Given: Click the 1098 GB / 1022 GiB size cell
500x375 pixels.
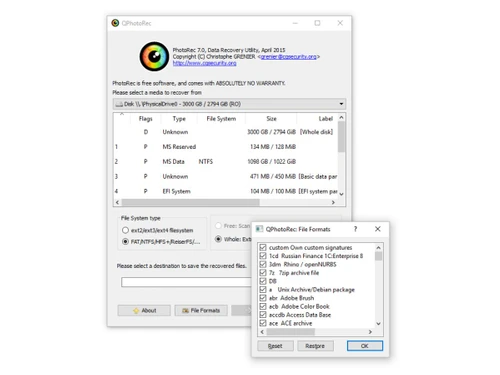Looking at the screenshot, I should tap(271, 162).
